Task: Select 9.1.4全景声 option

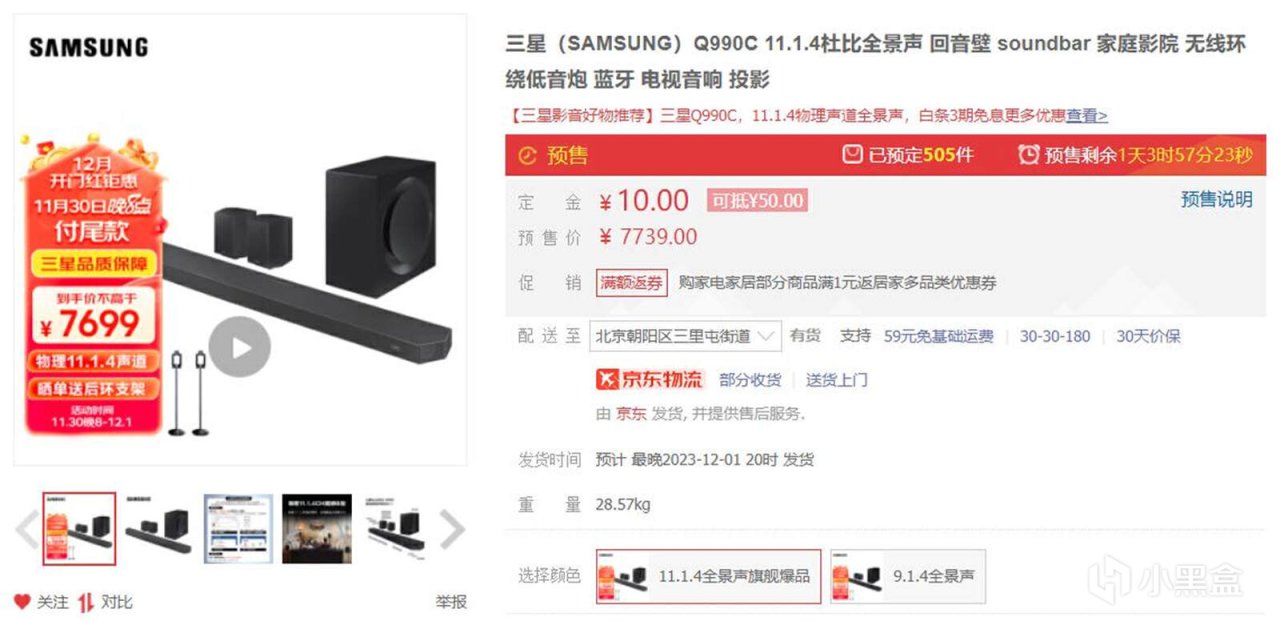Action: [908, 576]
